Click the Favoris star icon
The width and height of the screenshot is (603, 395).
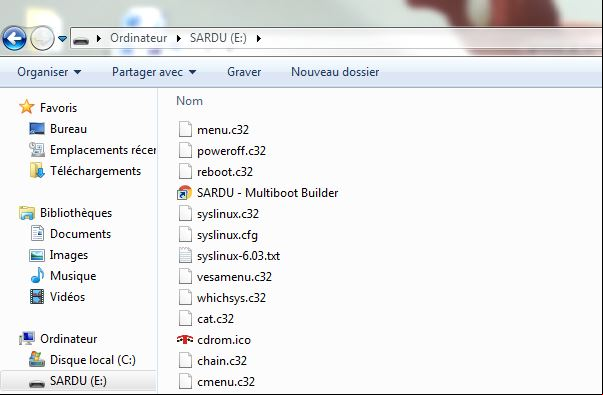[27, 107]
